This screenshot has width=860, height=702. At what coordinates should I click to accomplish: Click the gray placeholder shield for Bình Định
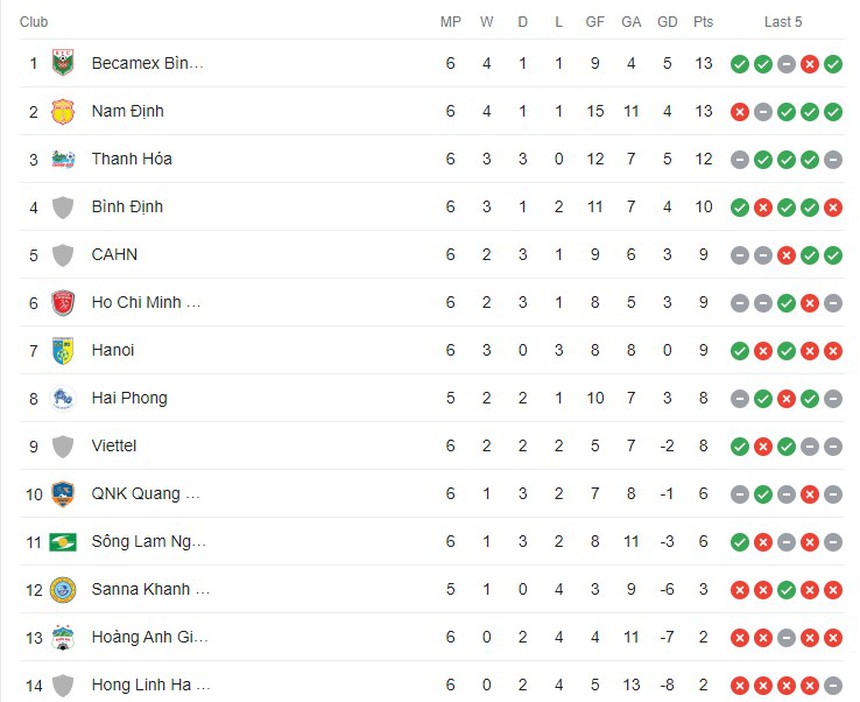pos(65,207)
